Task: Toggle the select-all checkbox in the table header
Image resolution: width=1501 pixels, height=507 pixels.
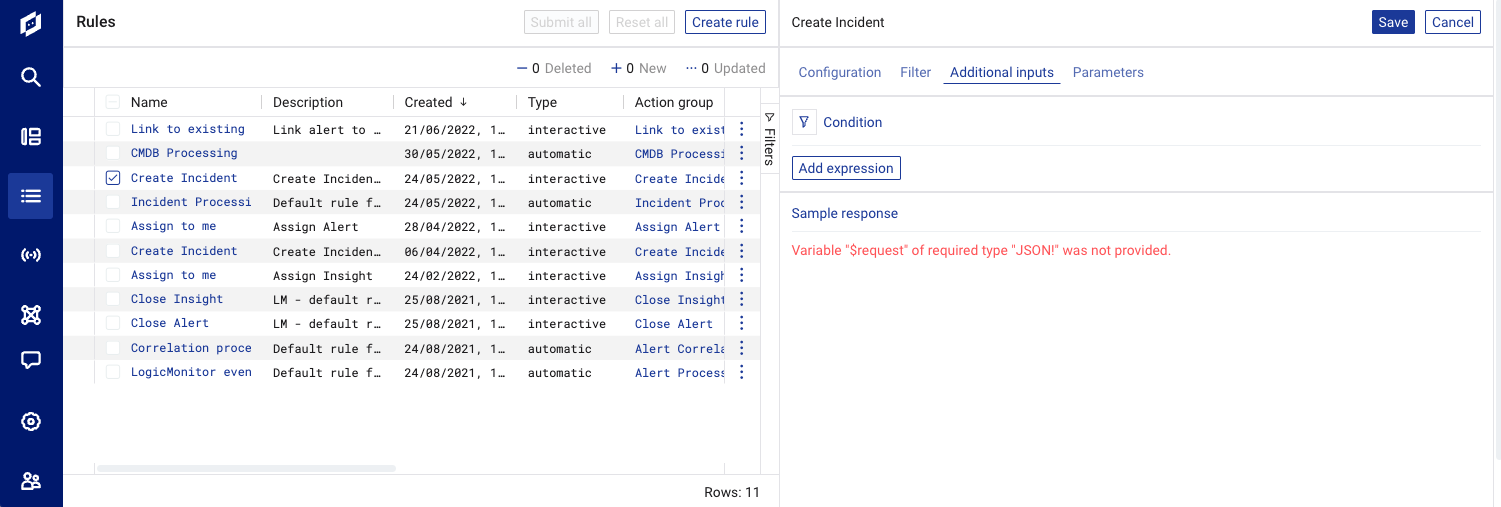Action: (113, 102)
